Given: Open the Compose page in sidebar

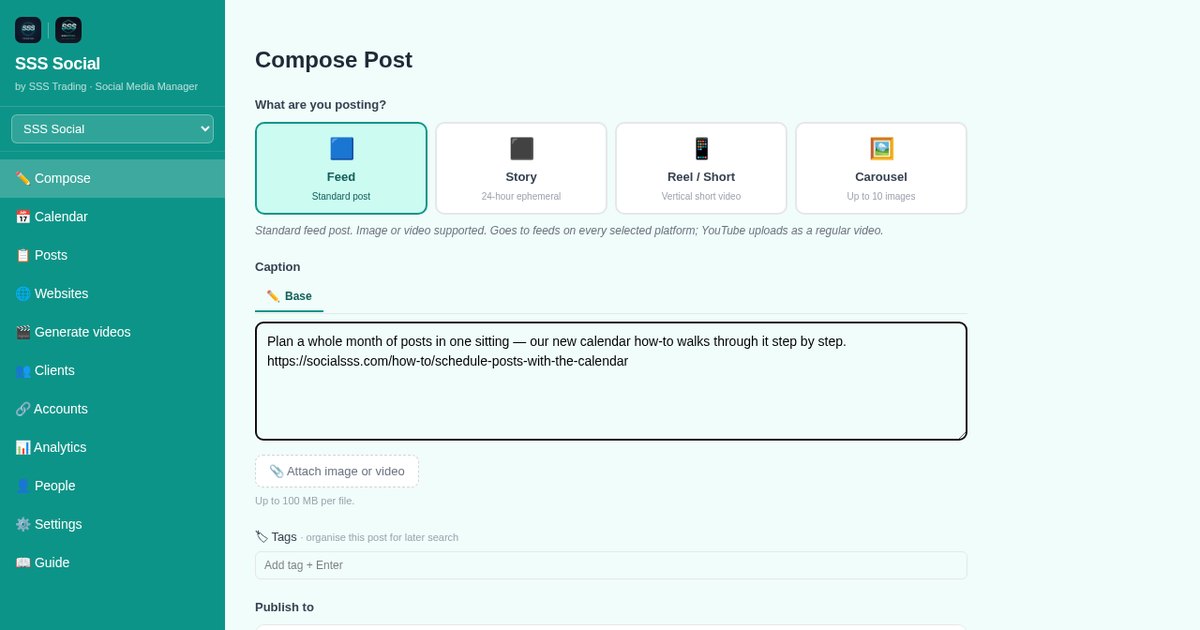Looking at the screenshot, I should [112, 178].
